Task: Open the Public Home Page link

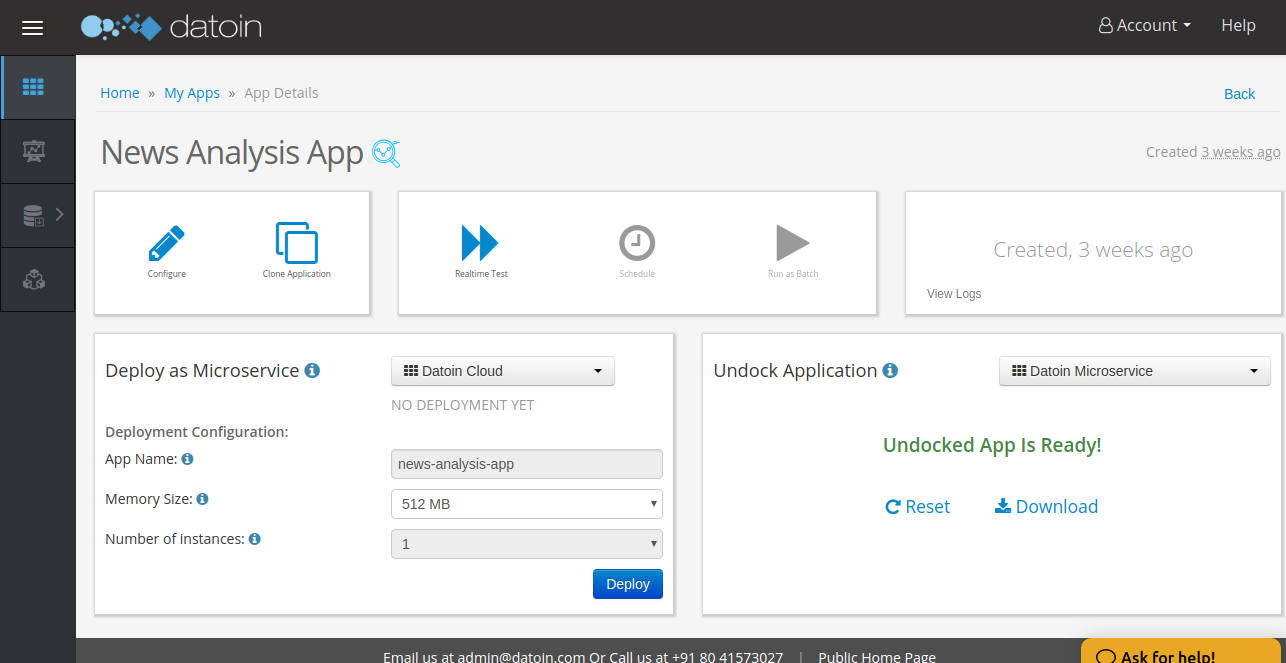Action: click(x=877, y=657)
